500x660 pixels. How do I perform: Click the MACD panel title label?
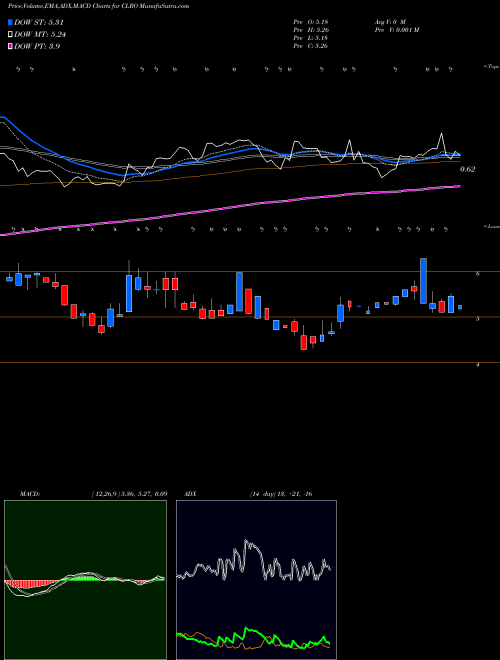pyautogui.click(x=29, y=494)
